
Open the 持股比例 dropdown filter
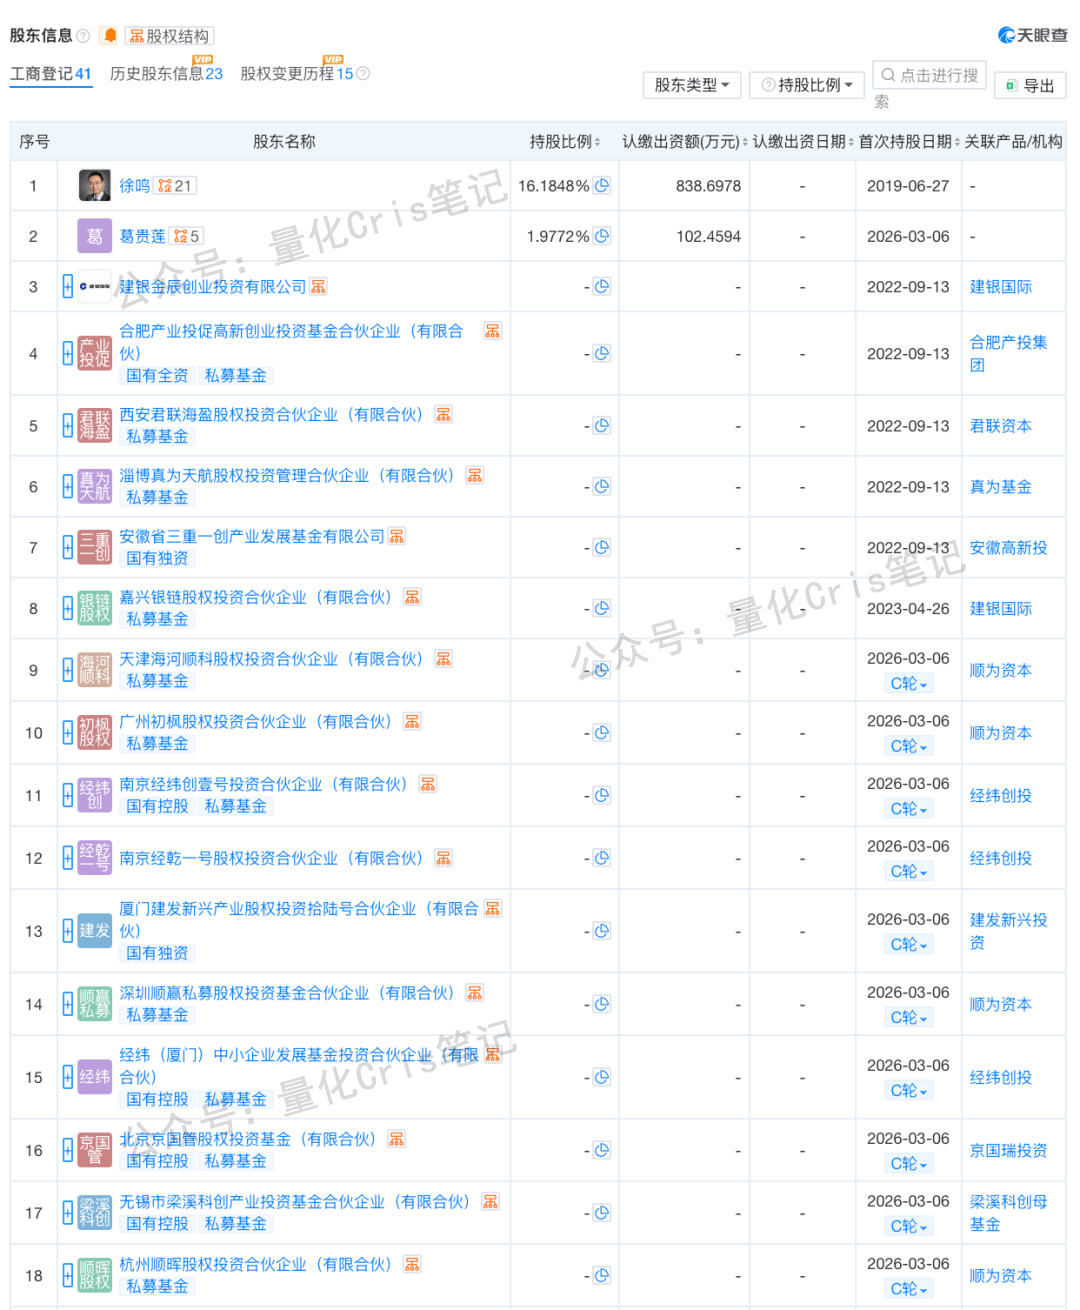click(x=808, y=85)
